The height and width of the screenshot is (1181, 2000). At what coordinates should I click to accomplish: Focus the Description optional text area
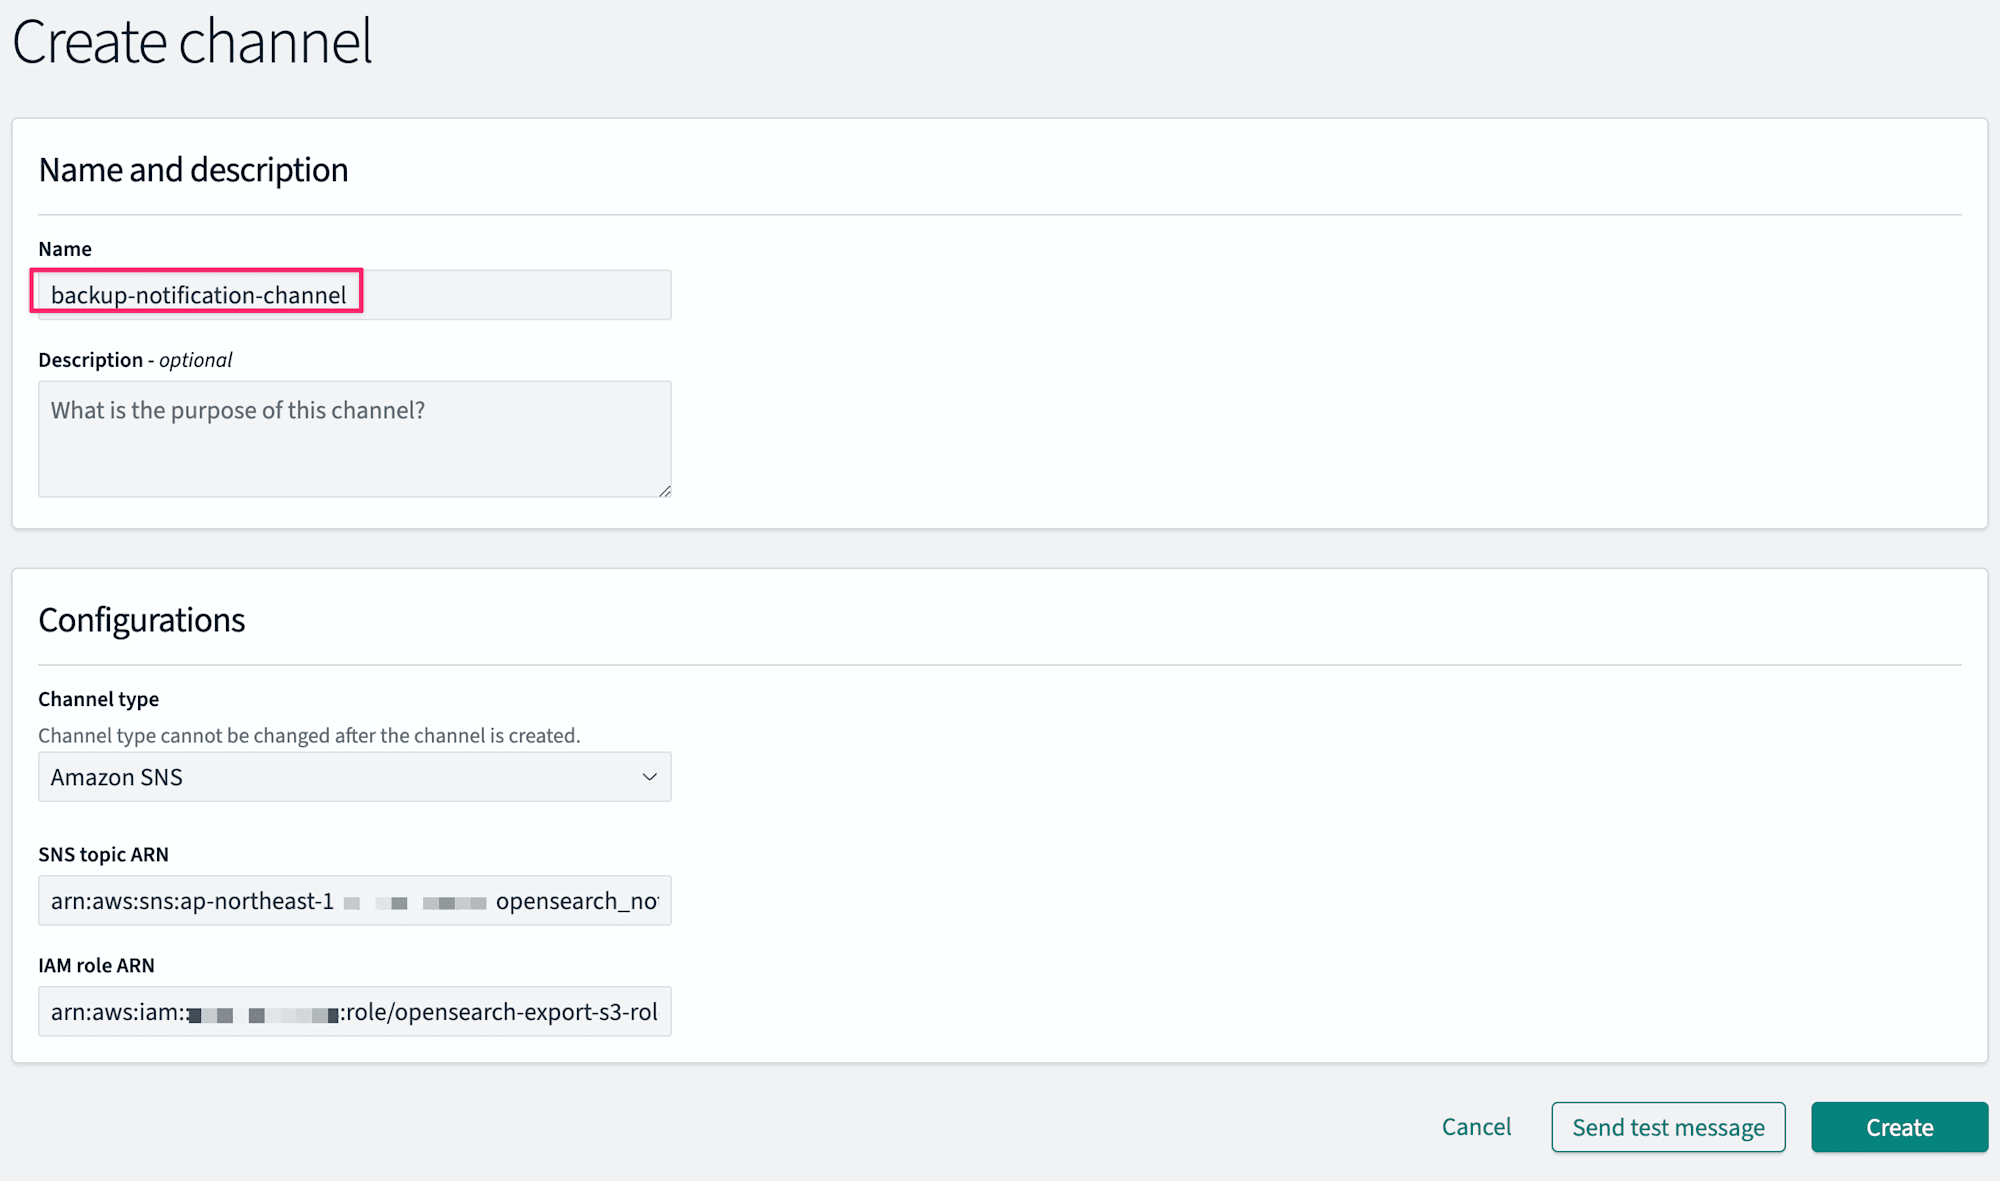pos(354,439)
